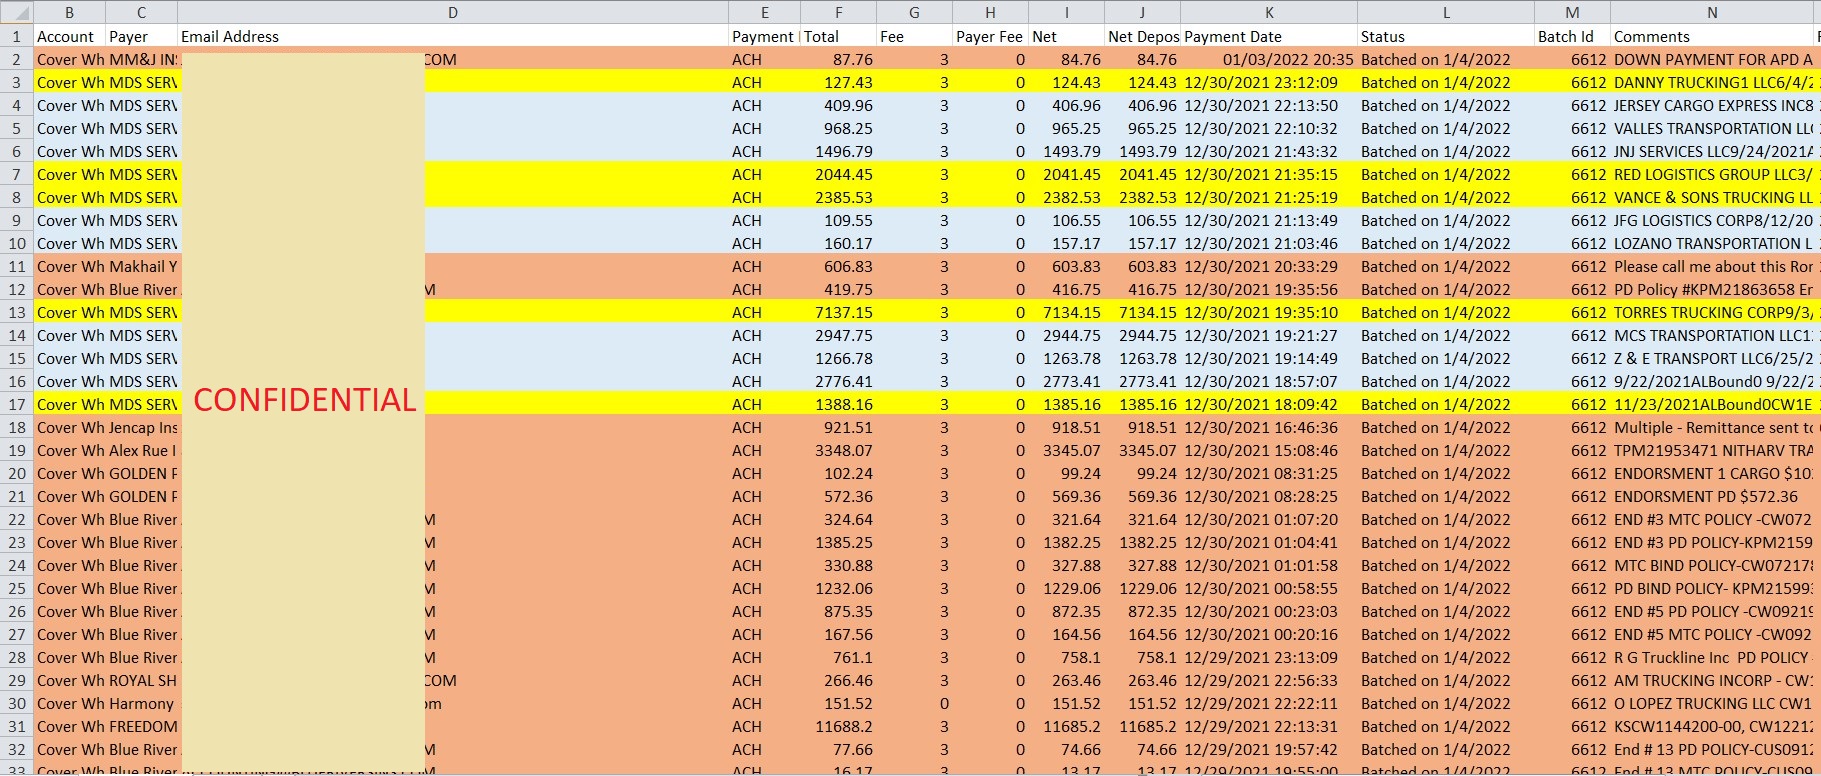Select comment "Multiple - Remittance sent"

pos(1712,427)
